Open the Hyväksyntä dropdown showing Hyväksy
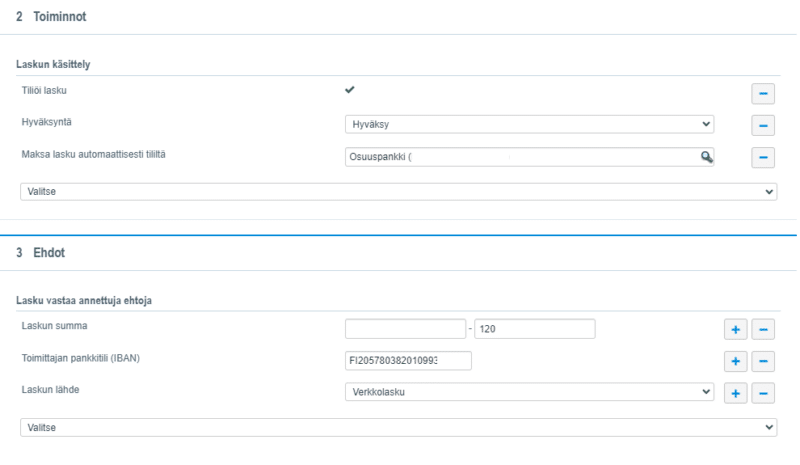This screenshot has width=800, height=465. (x=530, y=125)
